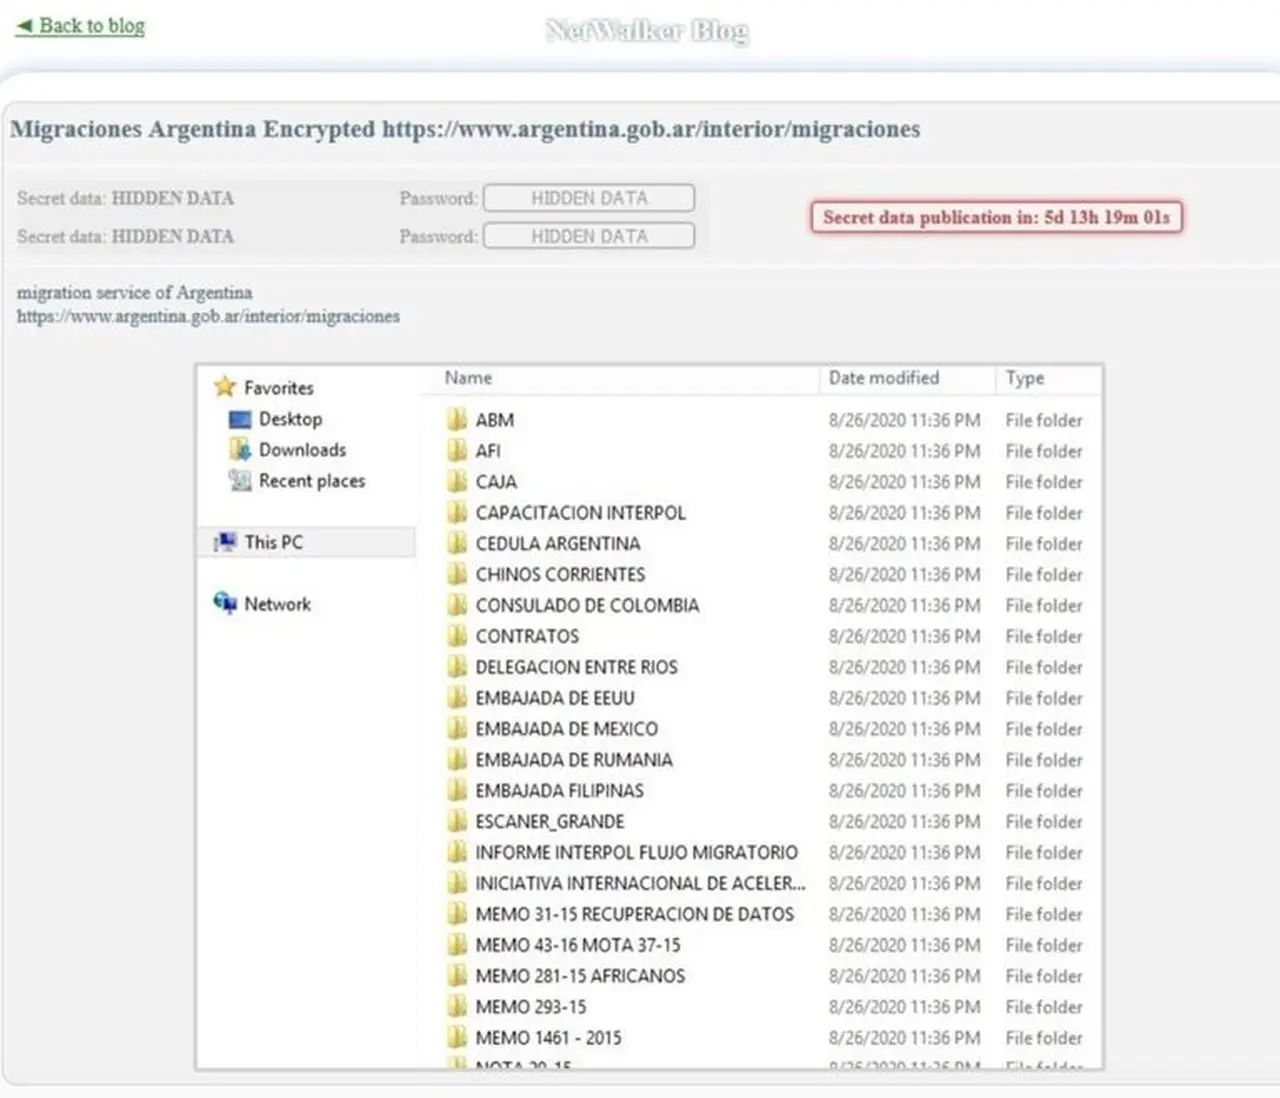This screenshot has width=1280, height=1098.
Task: Select the Recent places label
Action: 312,481
